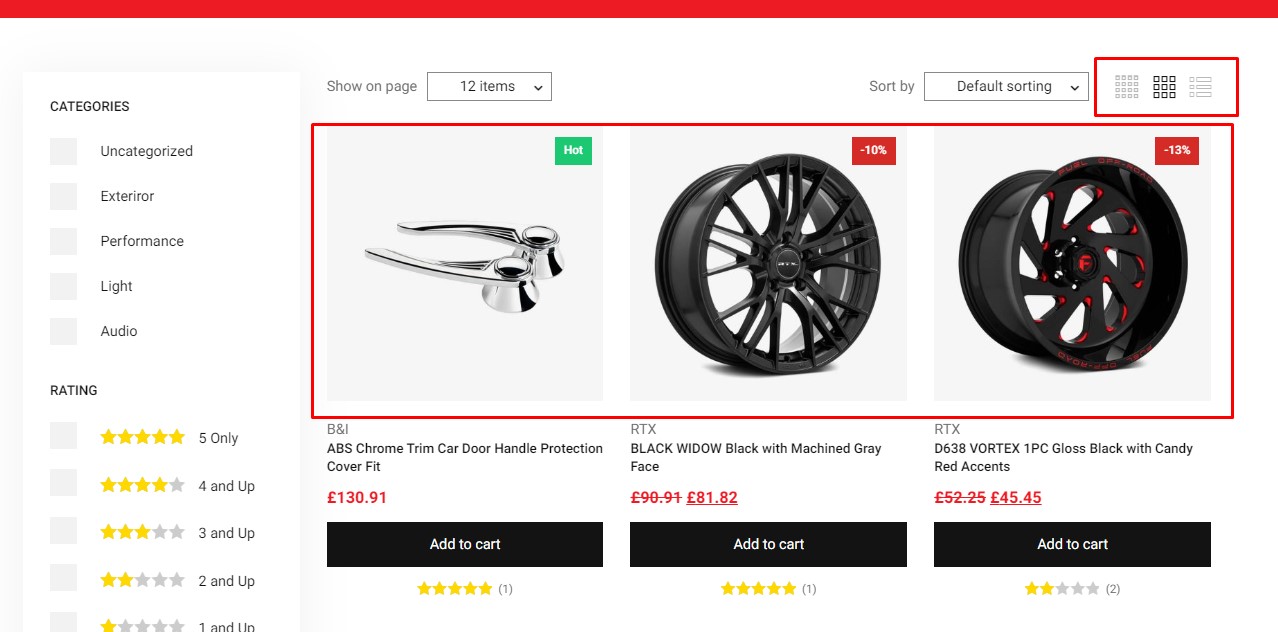Click the -13% discount badge

1177,150
